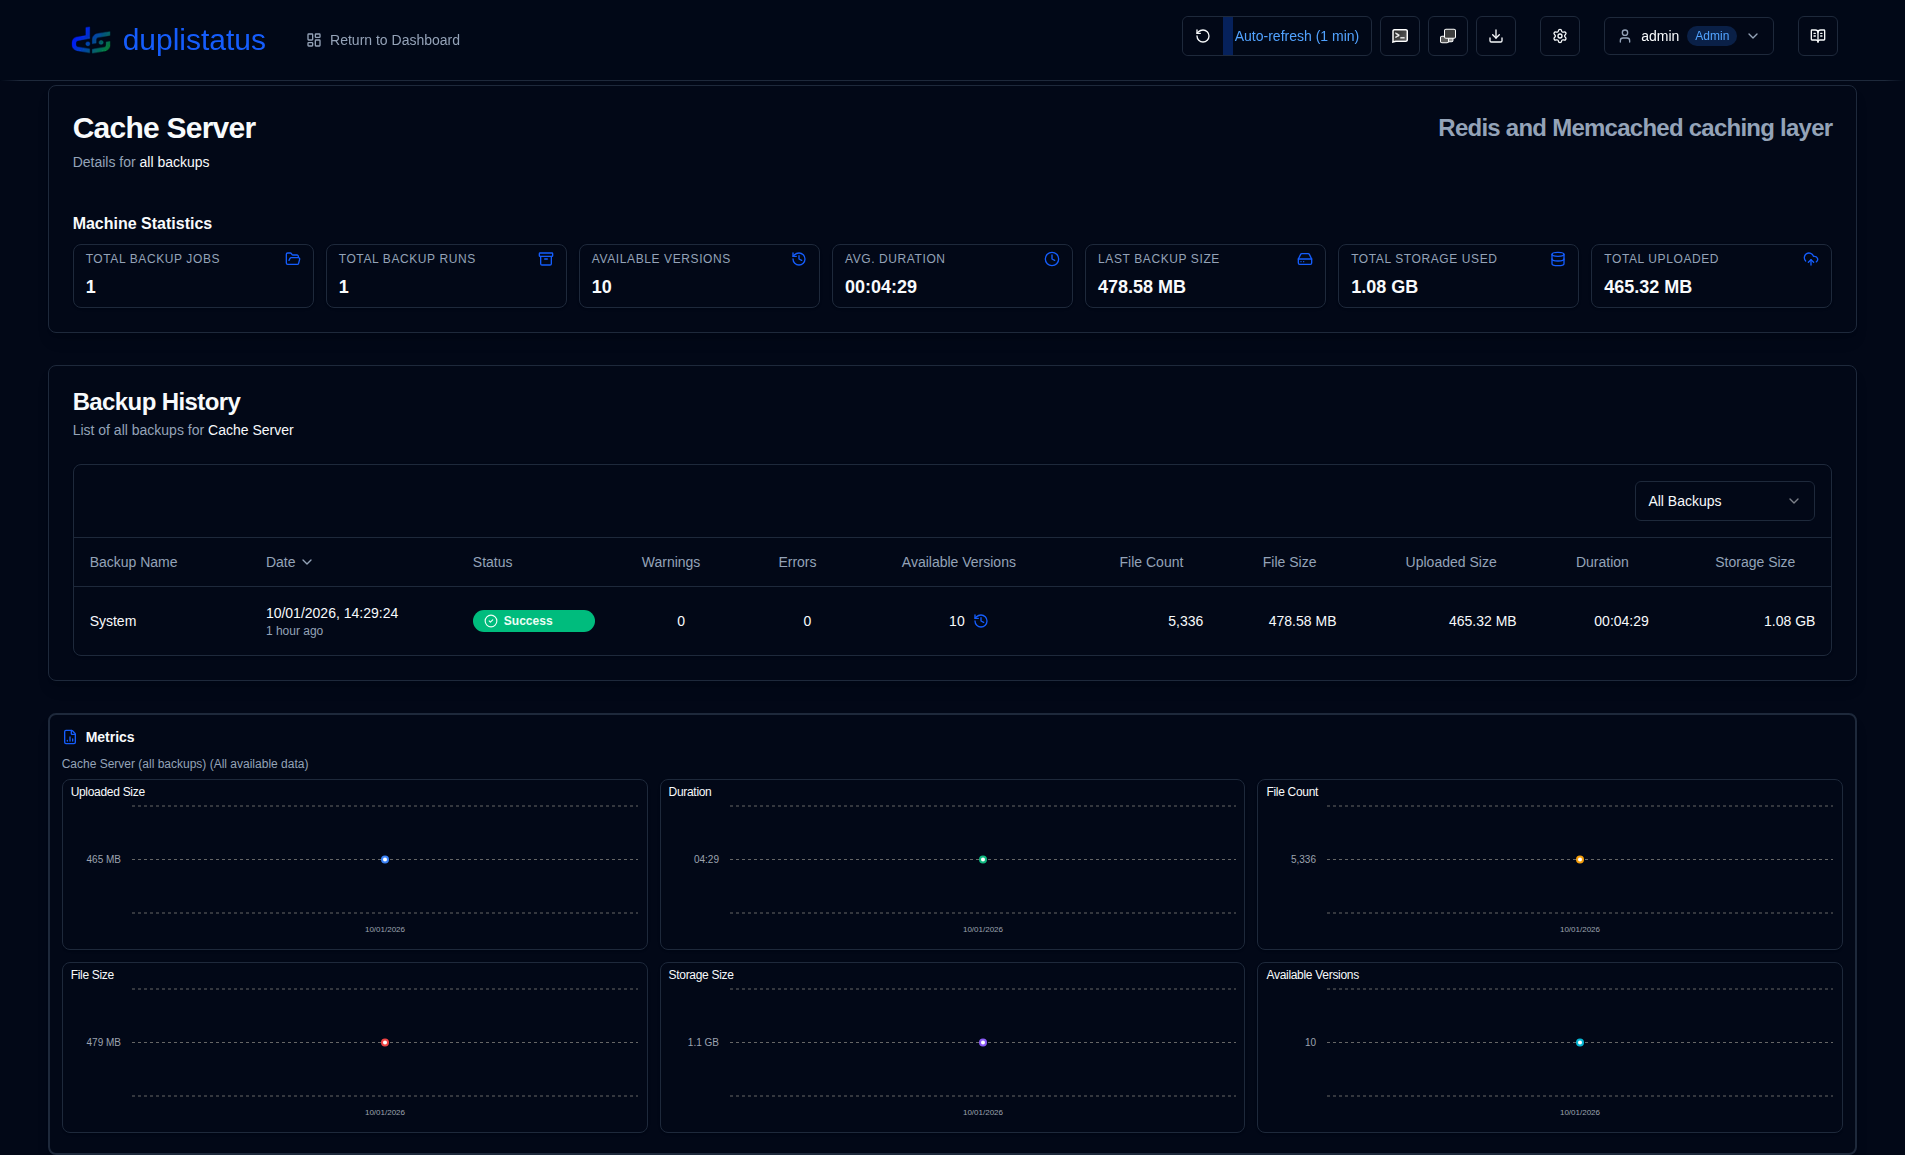
Task: Click the File Count chart data point
Action: [1580, 860]
